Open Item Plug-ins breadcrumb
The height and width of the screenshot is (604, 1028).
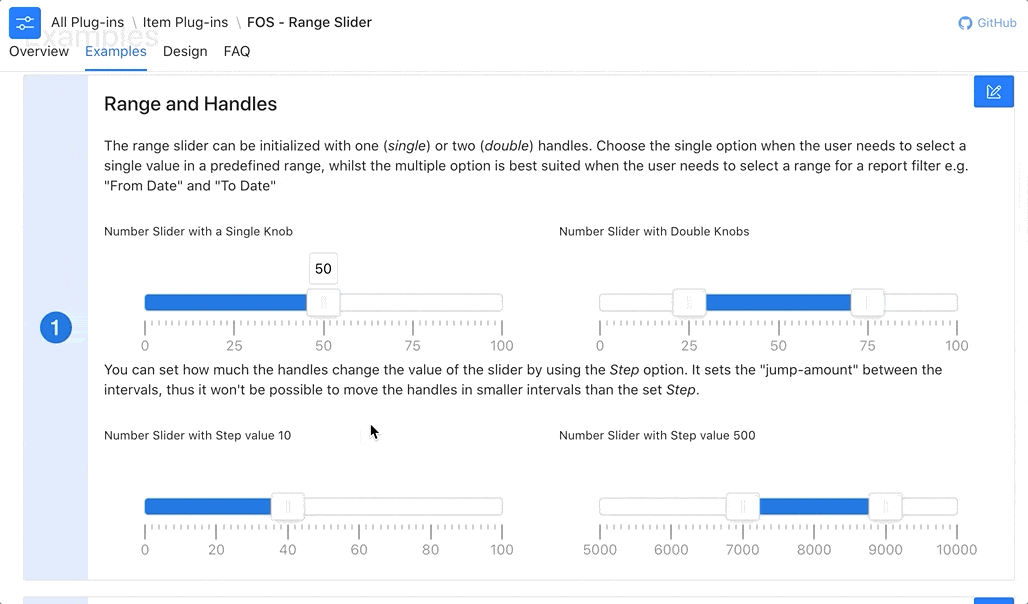186,22
